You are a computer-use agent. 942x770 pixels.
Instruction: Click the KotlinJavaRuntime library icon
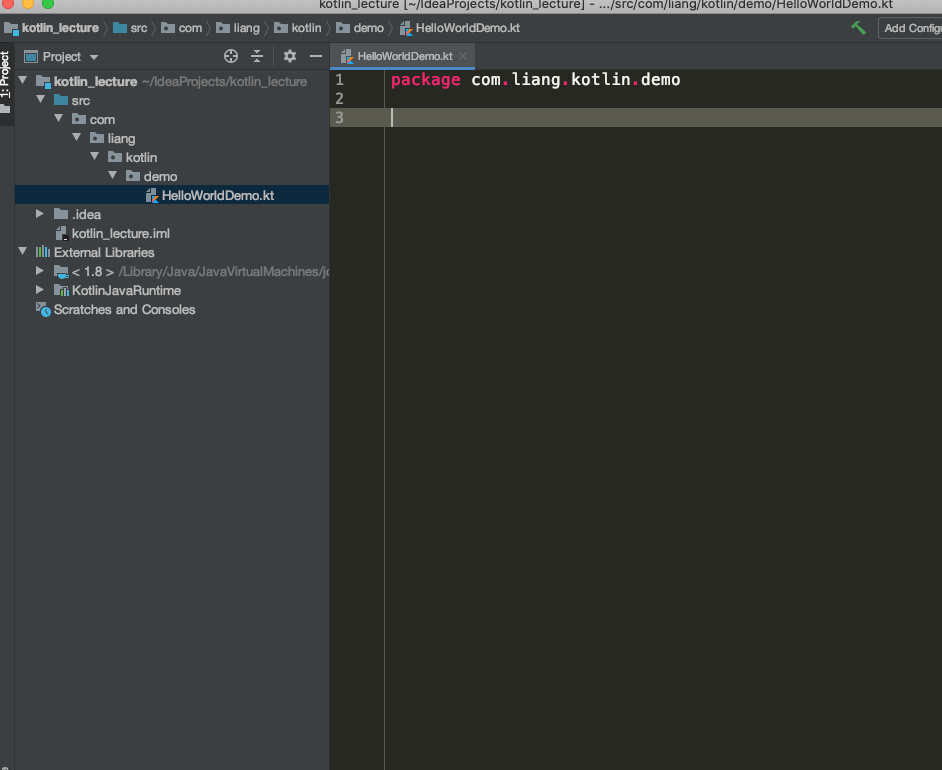(x=61, y=291)
